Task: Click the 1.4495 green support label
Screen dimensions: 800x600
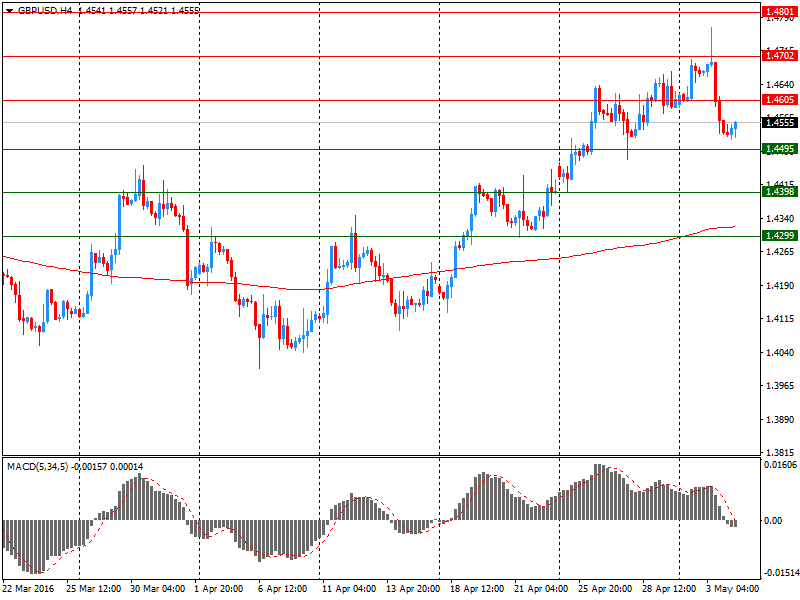Action: [780, 149]
